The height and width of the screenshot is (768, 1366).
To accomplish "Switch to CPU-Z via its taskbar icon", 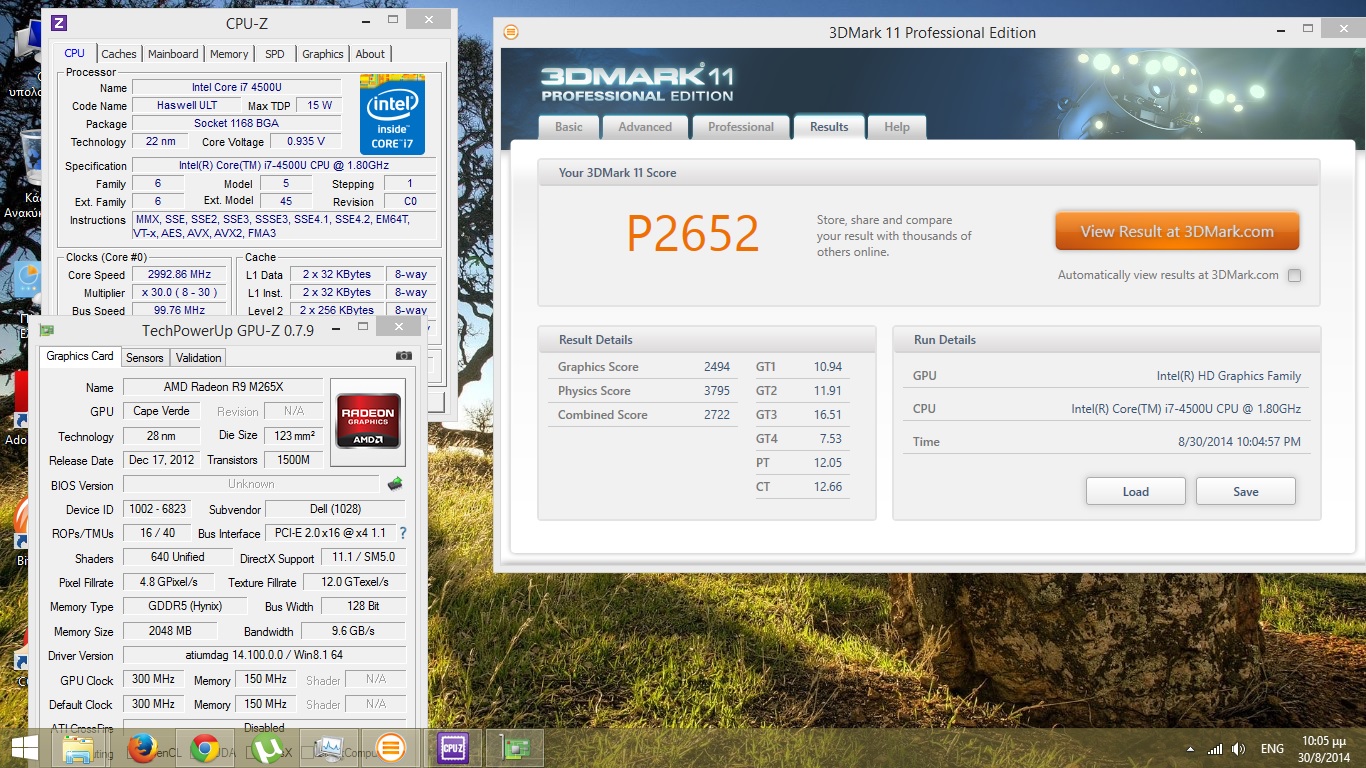I will (453, 748).
